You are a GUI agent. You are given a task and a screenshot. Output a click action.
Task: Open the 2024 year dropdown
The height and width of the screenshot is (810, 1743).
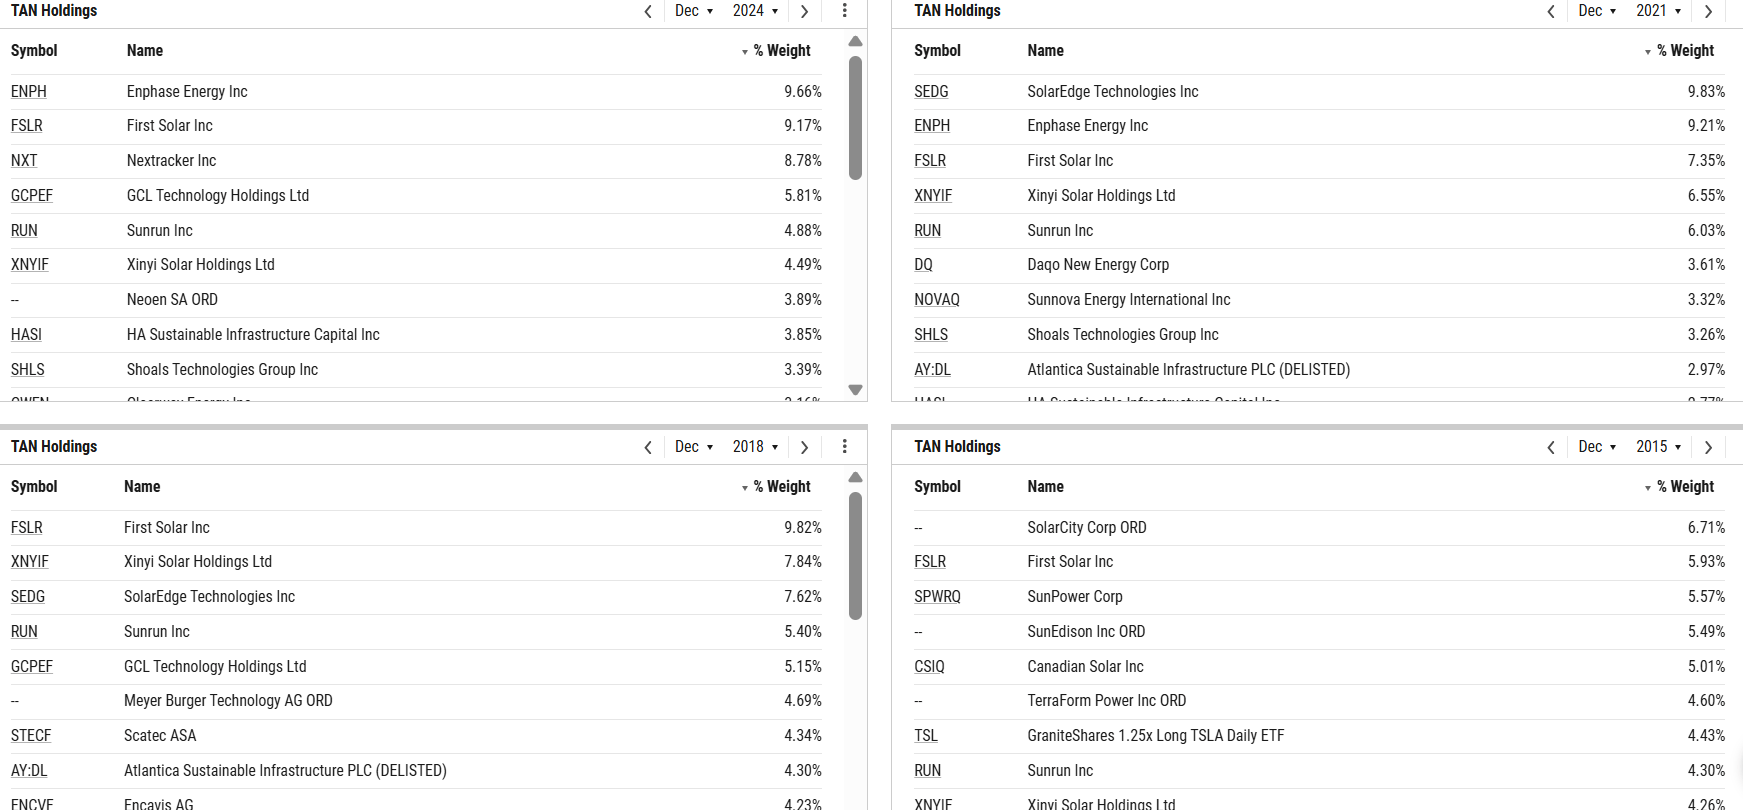tap(755, 11)
